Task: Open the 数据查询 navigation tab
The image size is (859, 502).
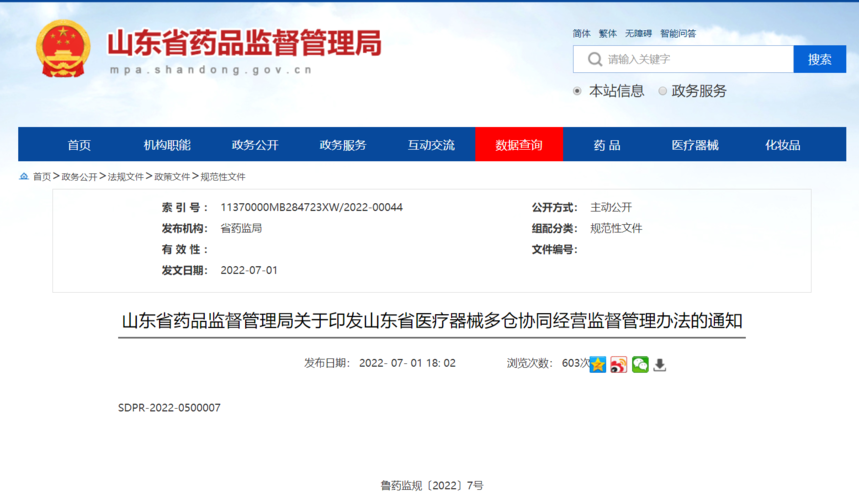Action: pos(519,145)
